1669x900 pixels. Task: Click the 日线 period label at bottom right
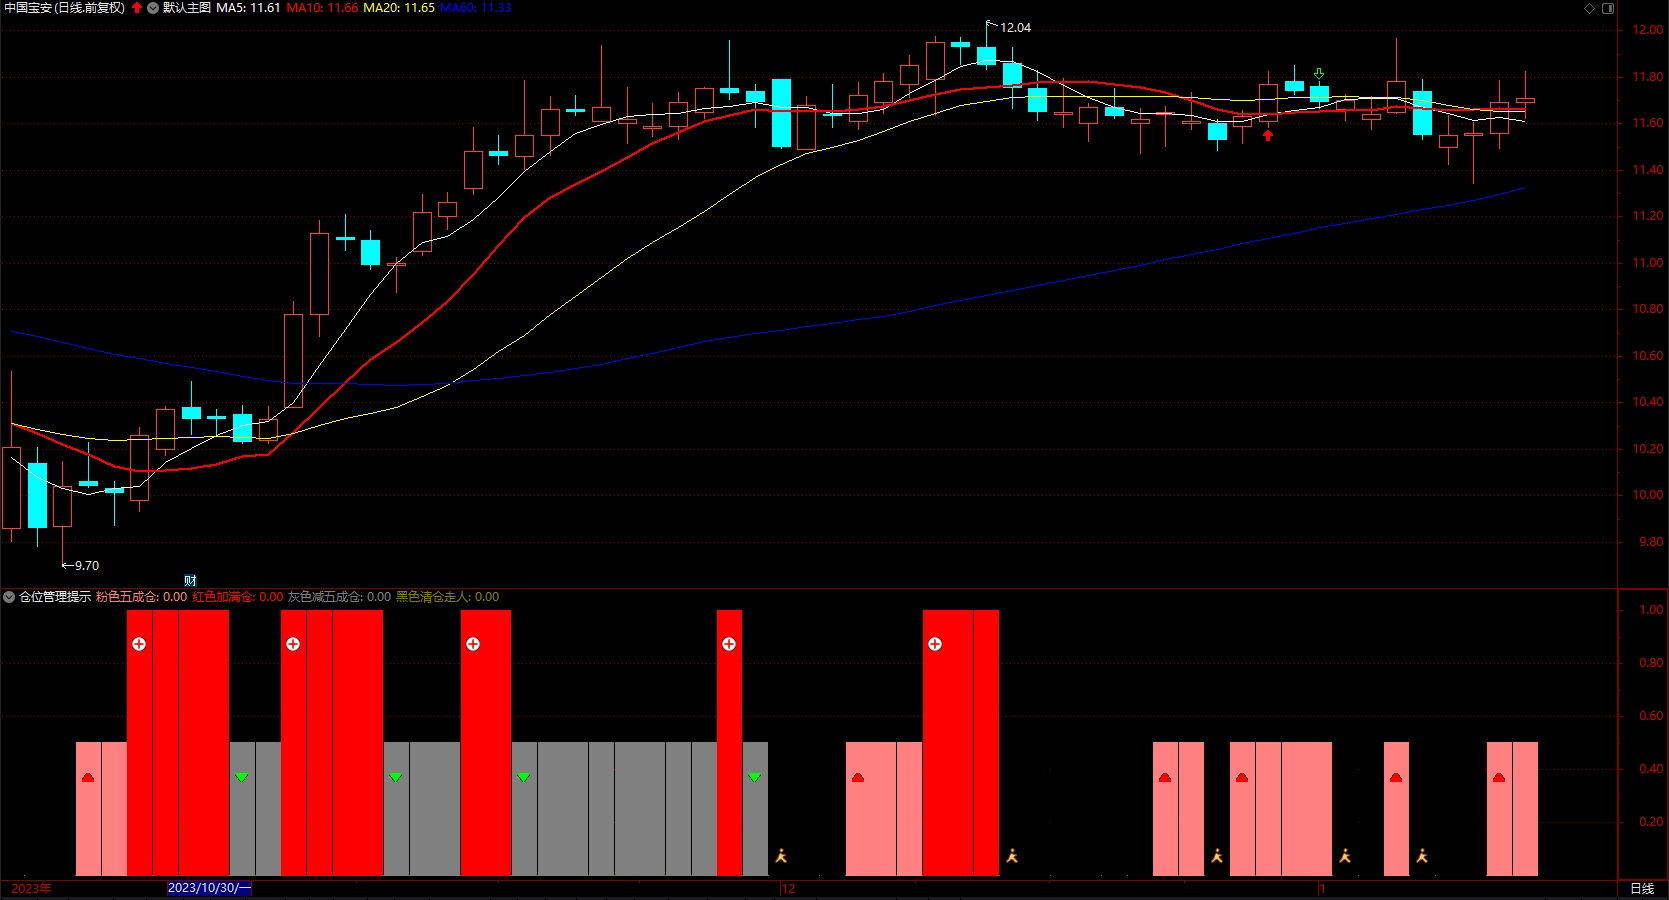pyautogui.click(x=1642, y=888)
